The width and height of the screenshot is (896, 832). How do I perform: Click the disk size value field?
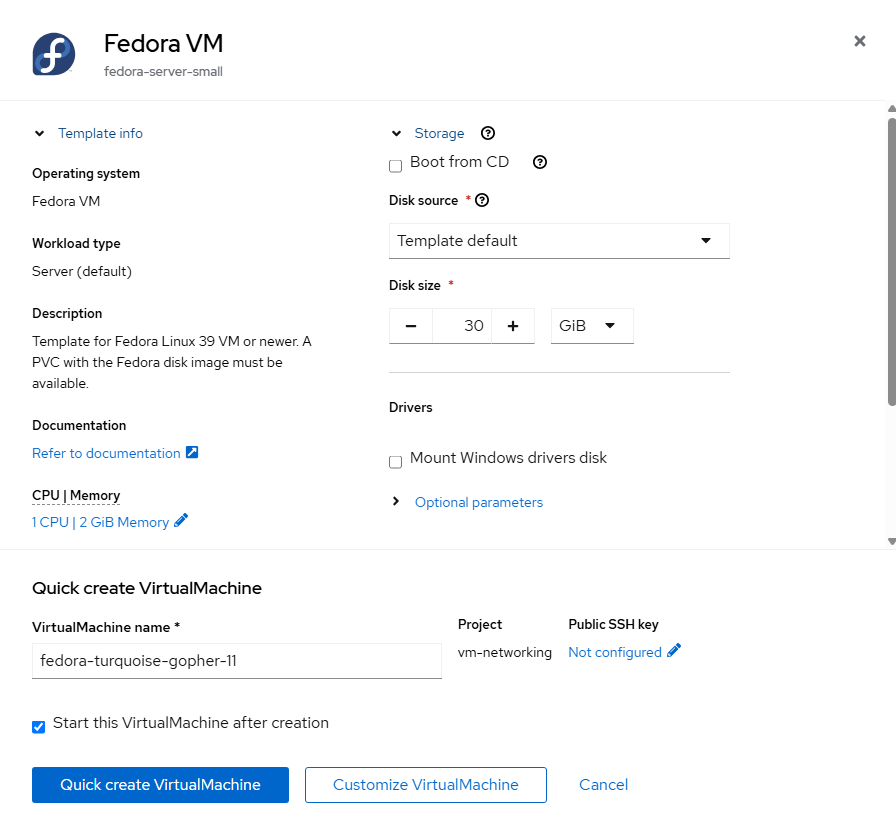point(462,326)
